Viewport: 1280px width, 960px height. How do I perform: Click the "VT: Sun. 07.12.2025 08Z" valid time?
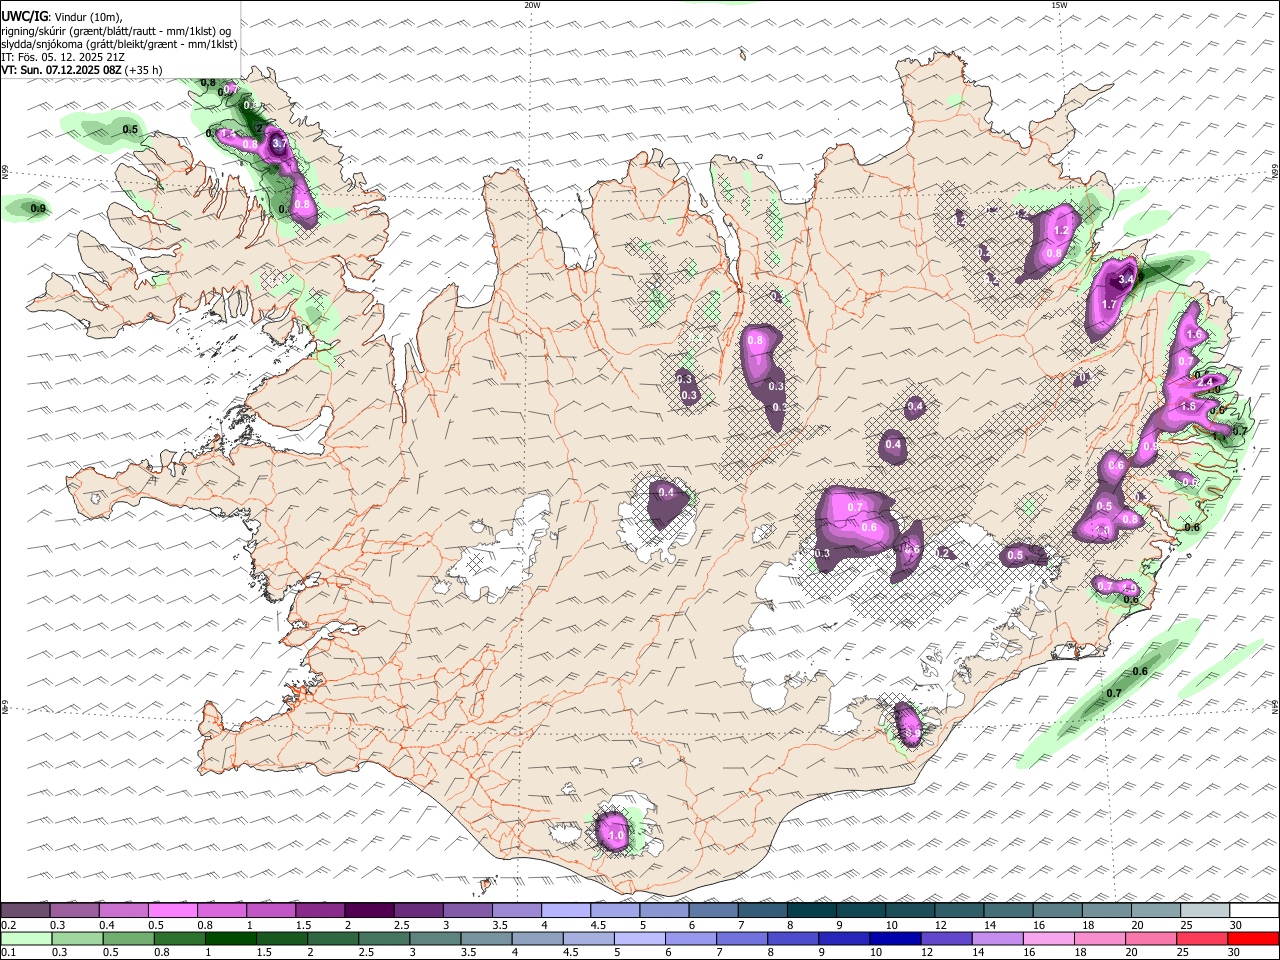(61, 70)
